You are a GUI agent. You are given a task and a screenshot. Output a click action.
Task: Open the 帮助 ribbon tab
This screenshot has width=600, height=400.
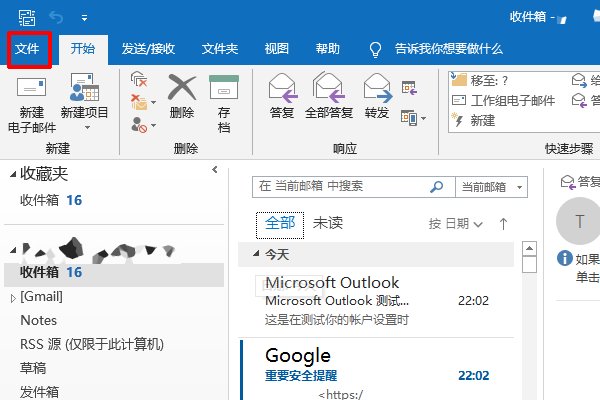coord(328,49)
